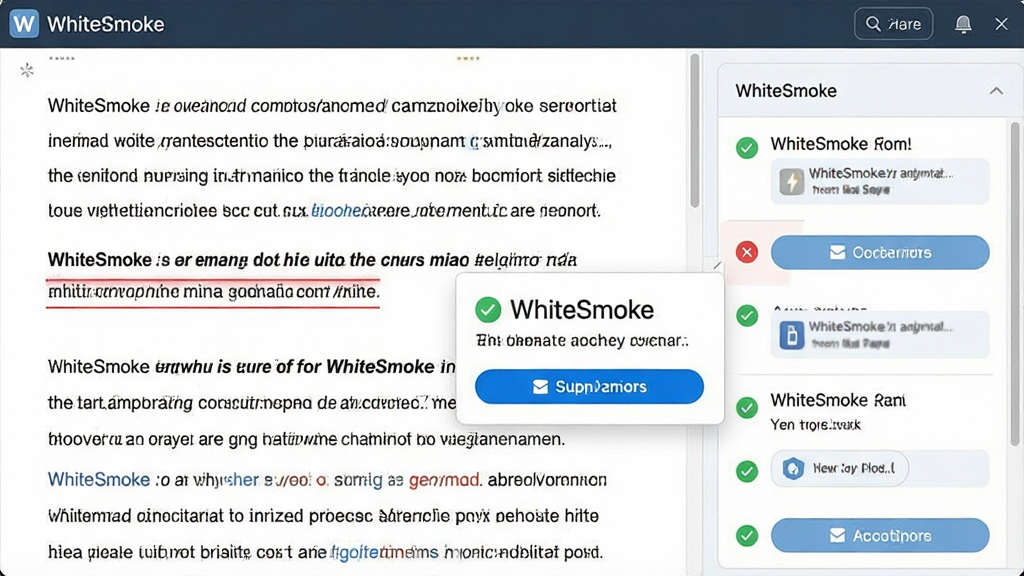Click the Supnlamors button in the popup
This screenshot has height=576, width=1024.
tap(589, 387)
